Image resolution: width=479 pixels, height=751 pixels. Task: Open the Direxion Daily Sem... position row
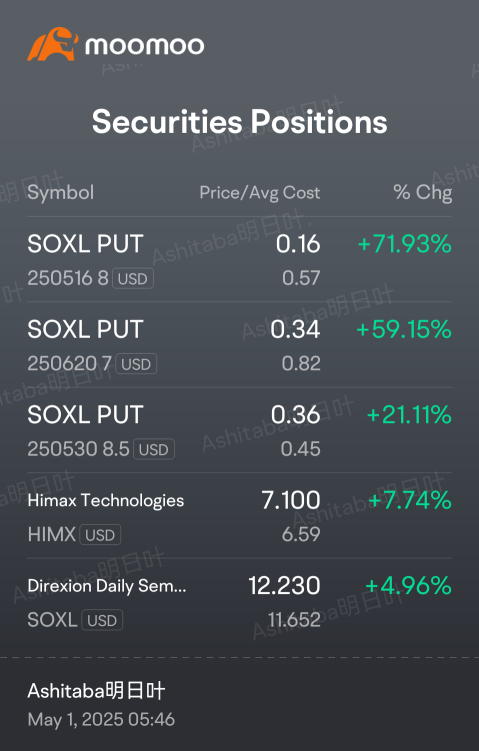coord(240,601)
